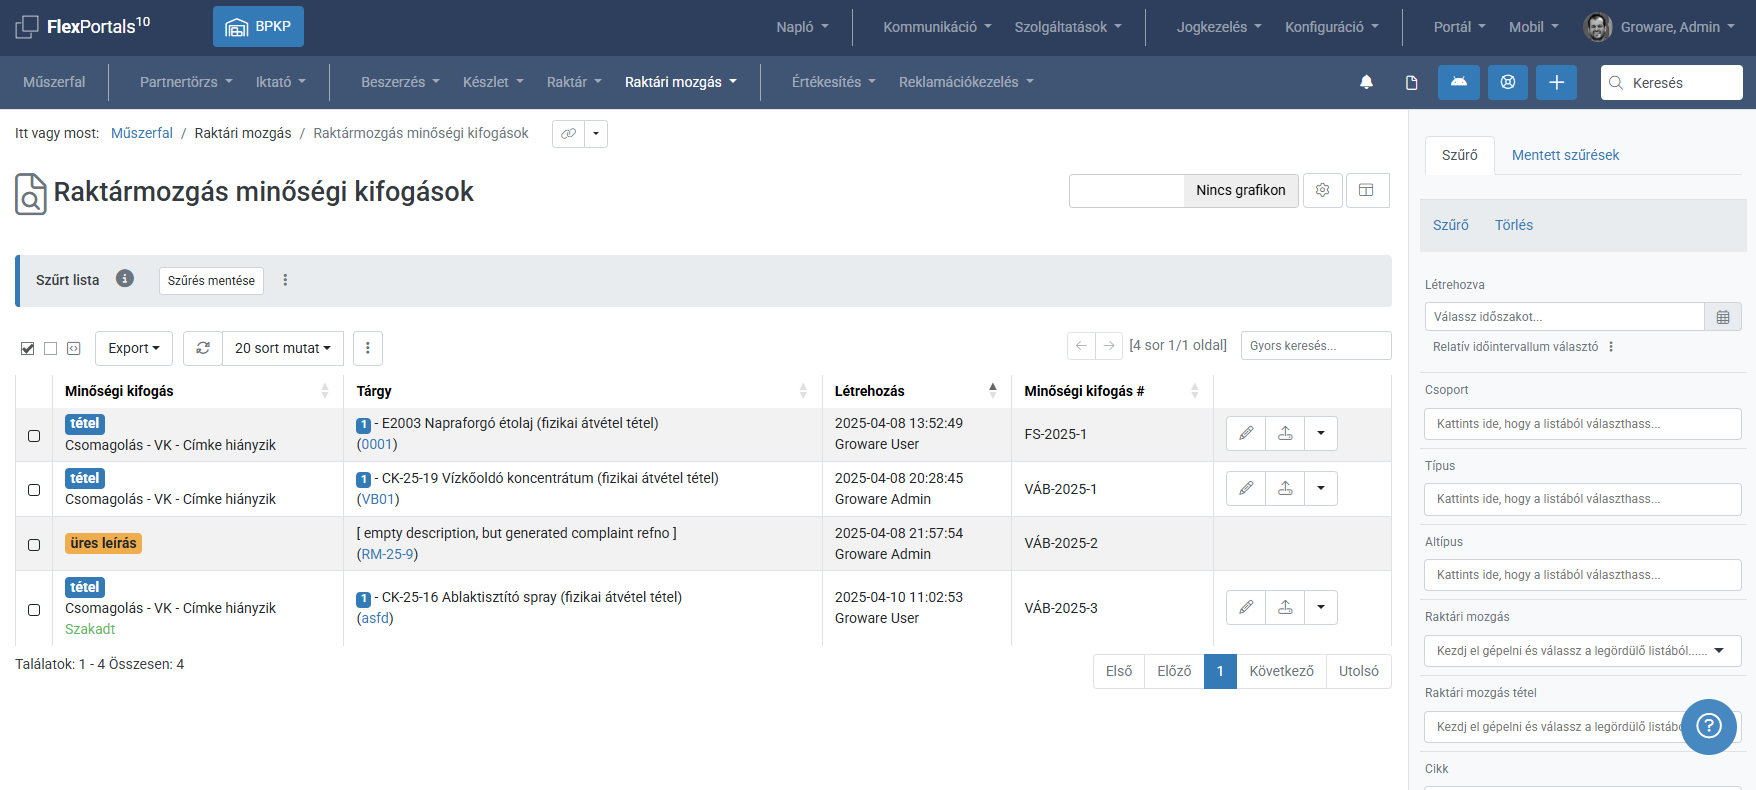
Task: Open the Konfiguráció menu
Action: click(x=1332, y=27)
